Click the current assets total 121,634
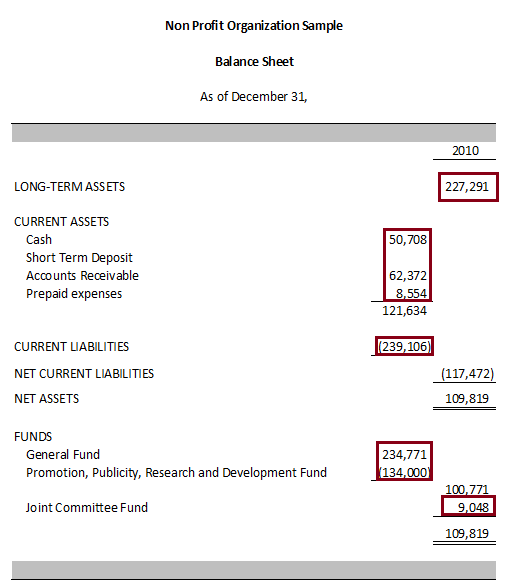Screen dimensions: 506x587 [x=404, y=310]
